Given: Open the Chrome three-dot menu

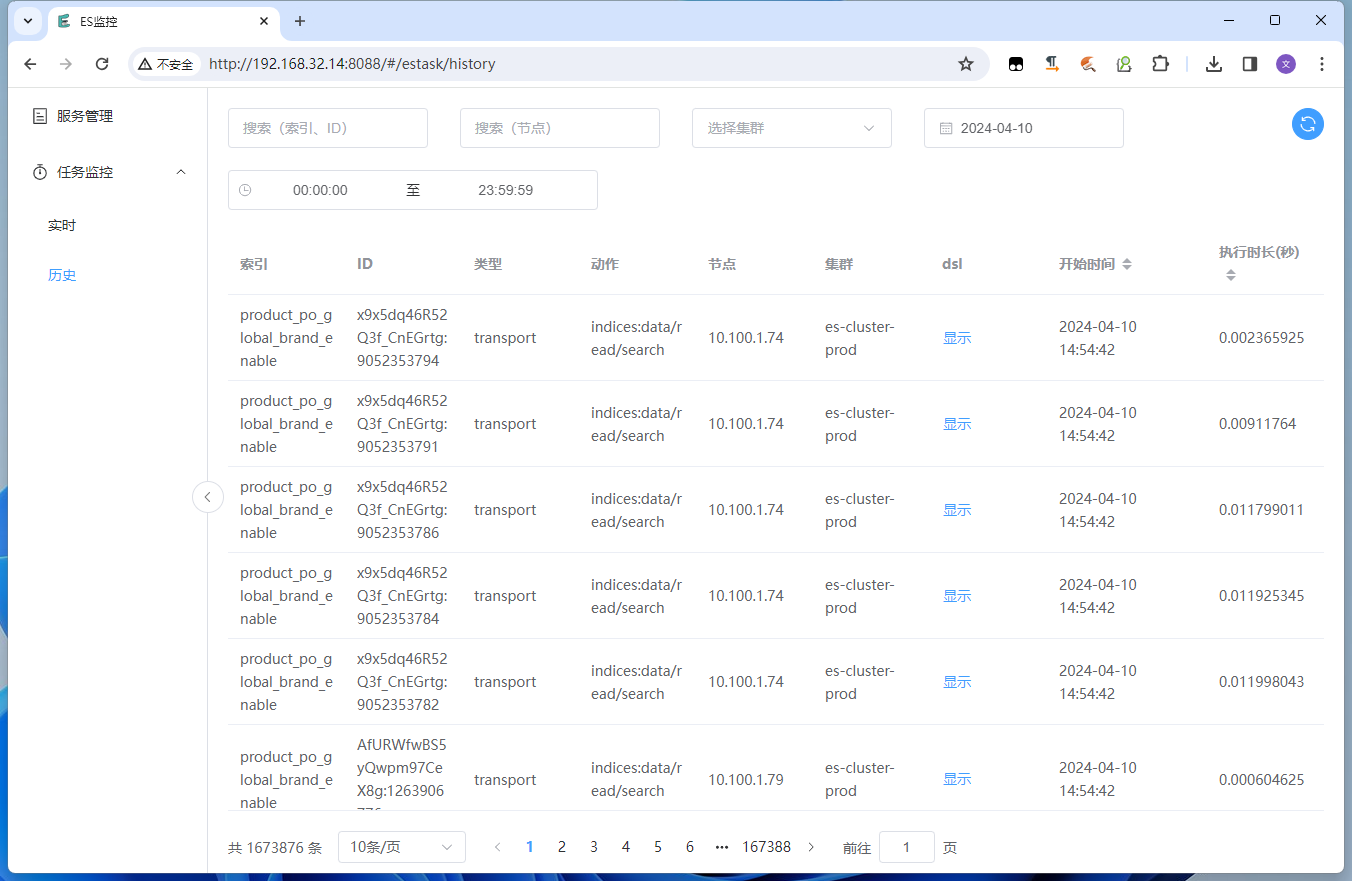Looking at the screenshot, I should pyautogui.click(x=1322, y=64).
